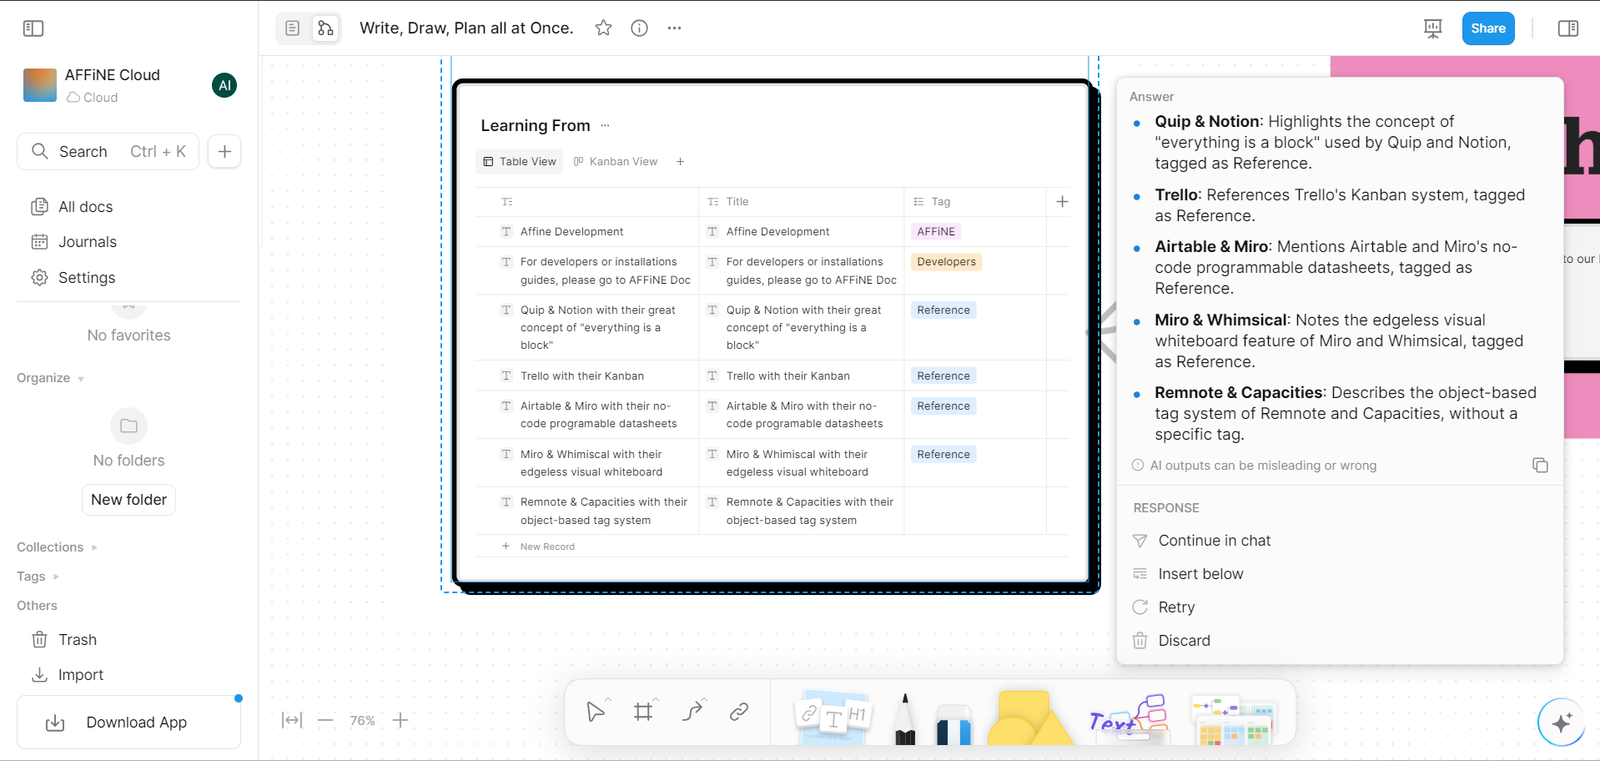Copy the AI answer
The width and height of the screenshot is (1600, 761).
pos(1540,465)
